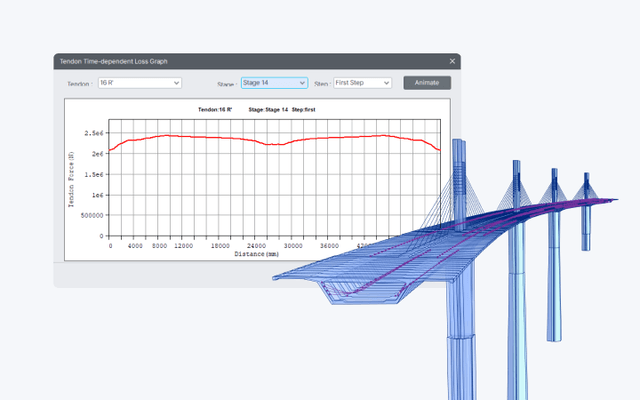Open the Stage dropdown showing Stage 14
The width and height of the screenshot is (640, 400).
[x=274, y=83]
